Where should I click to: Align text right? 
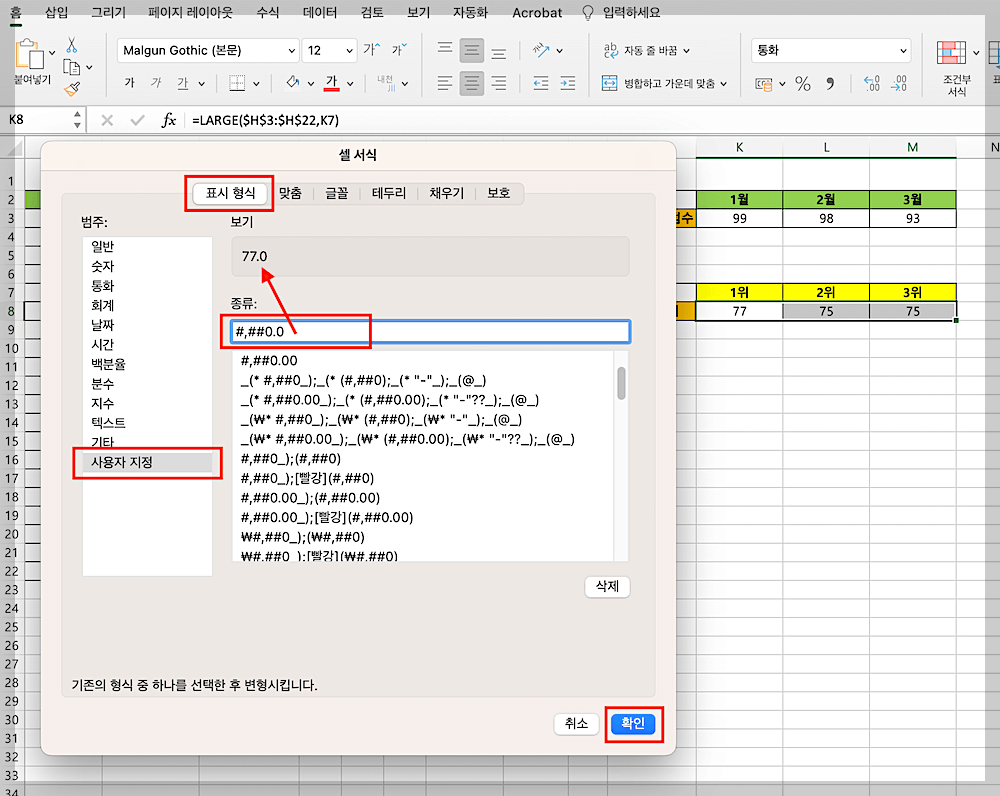pyautogui.click(x=499, y=83)
